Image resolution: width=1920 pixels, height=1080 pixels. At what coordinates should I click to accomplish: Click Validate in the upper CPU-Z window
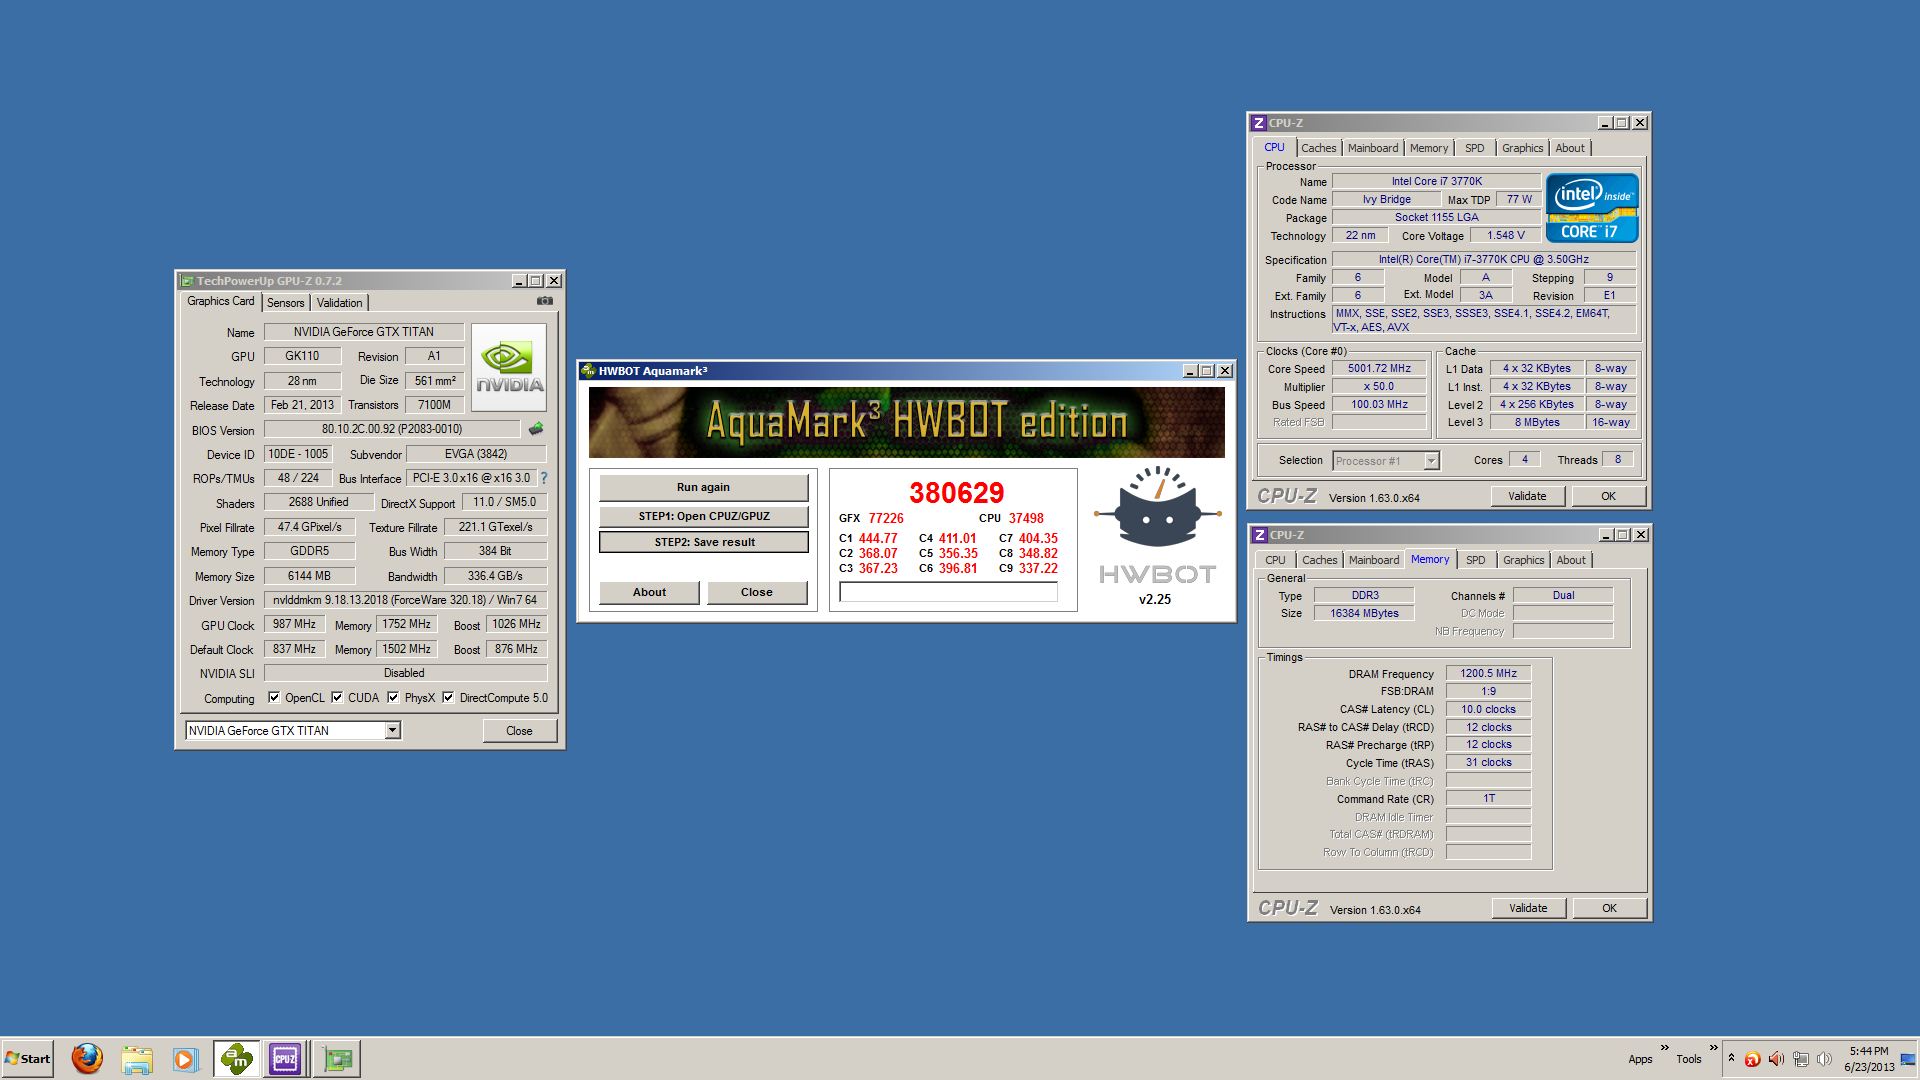1527,496
